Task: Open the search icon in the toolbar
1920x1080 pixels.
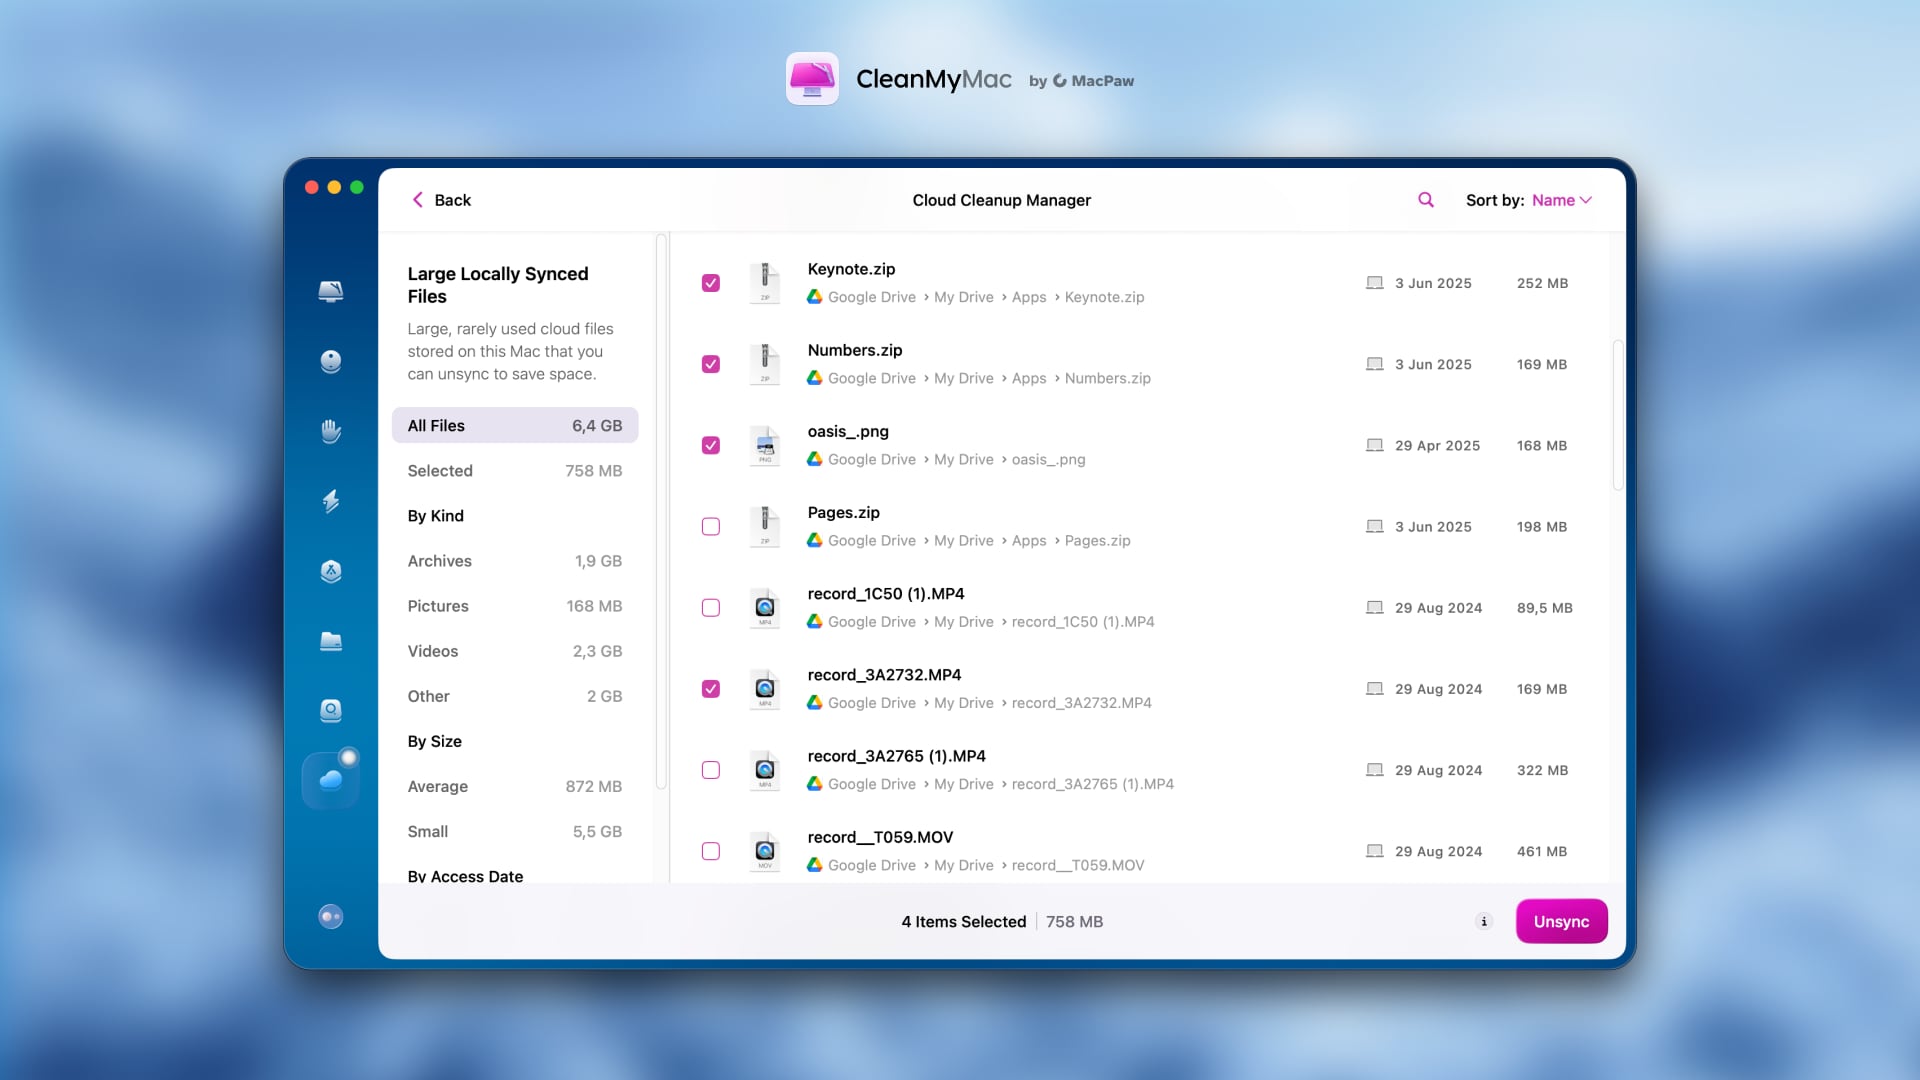Action: point(1425,200)
